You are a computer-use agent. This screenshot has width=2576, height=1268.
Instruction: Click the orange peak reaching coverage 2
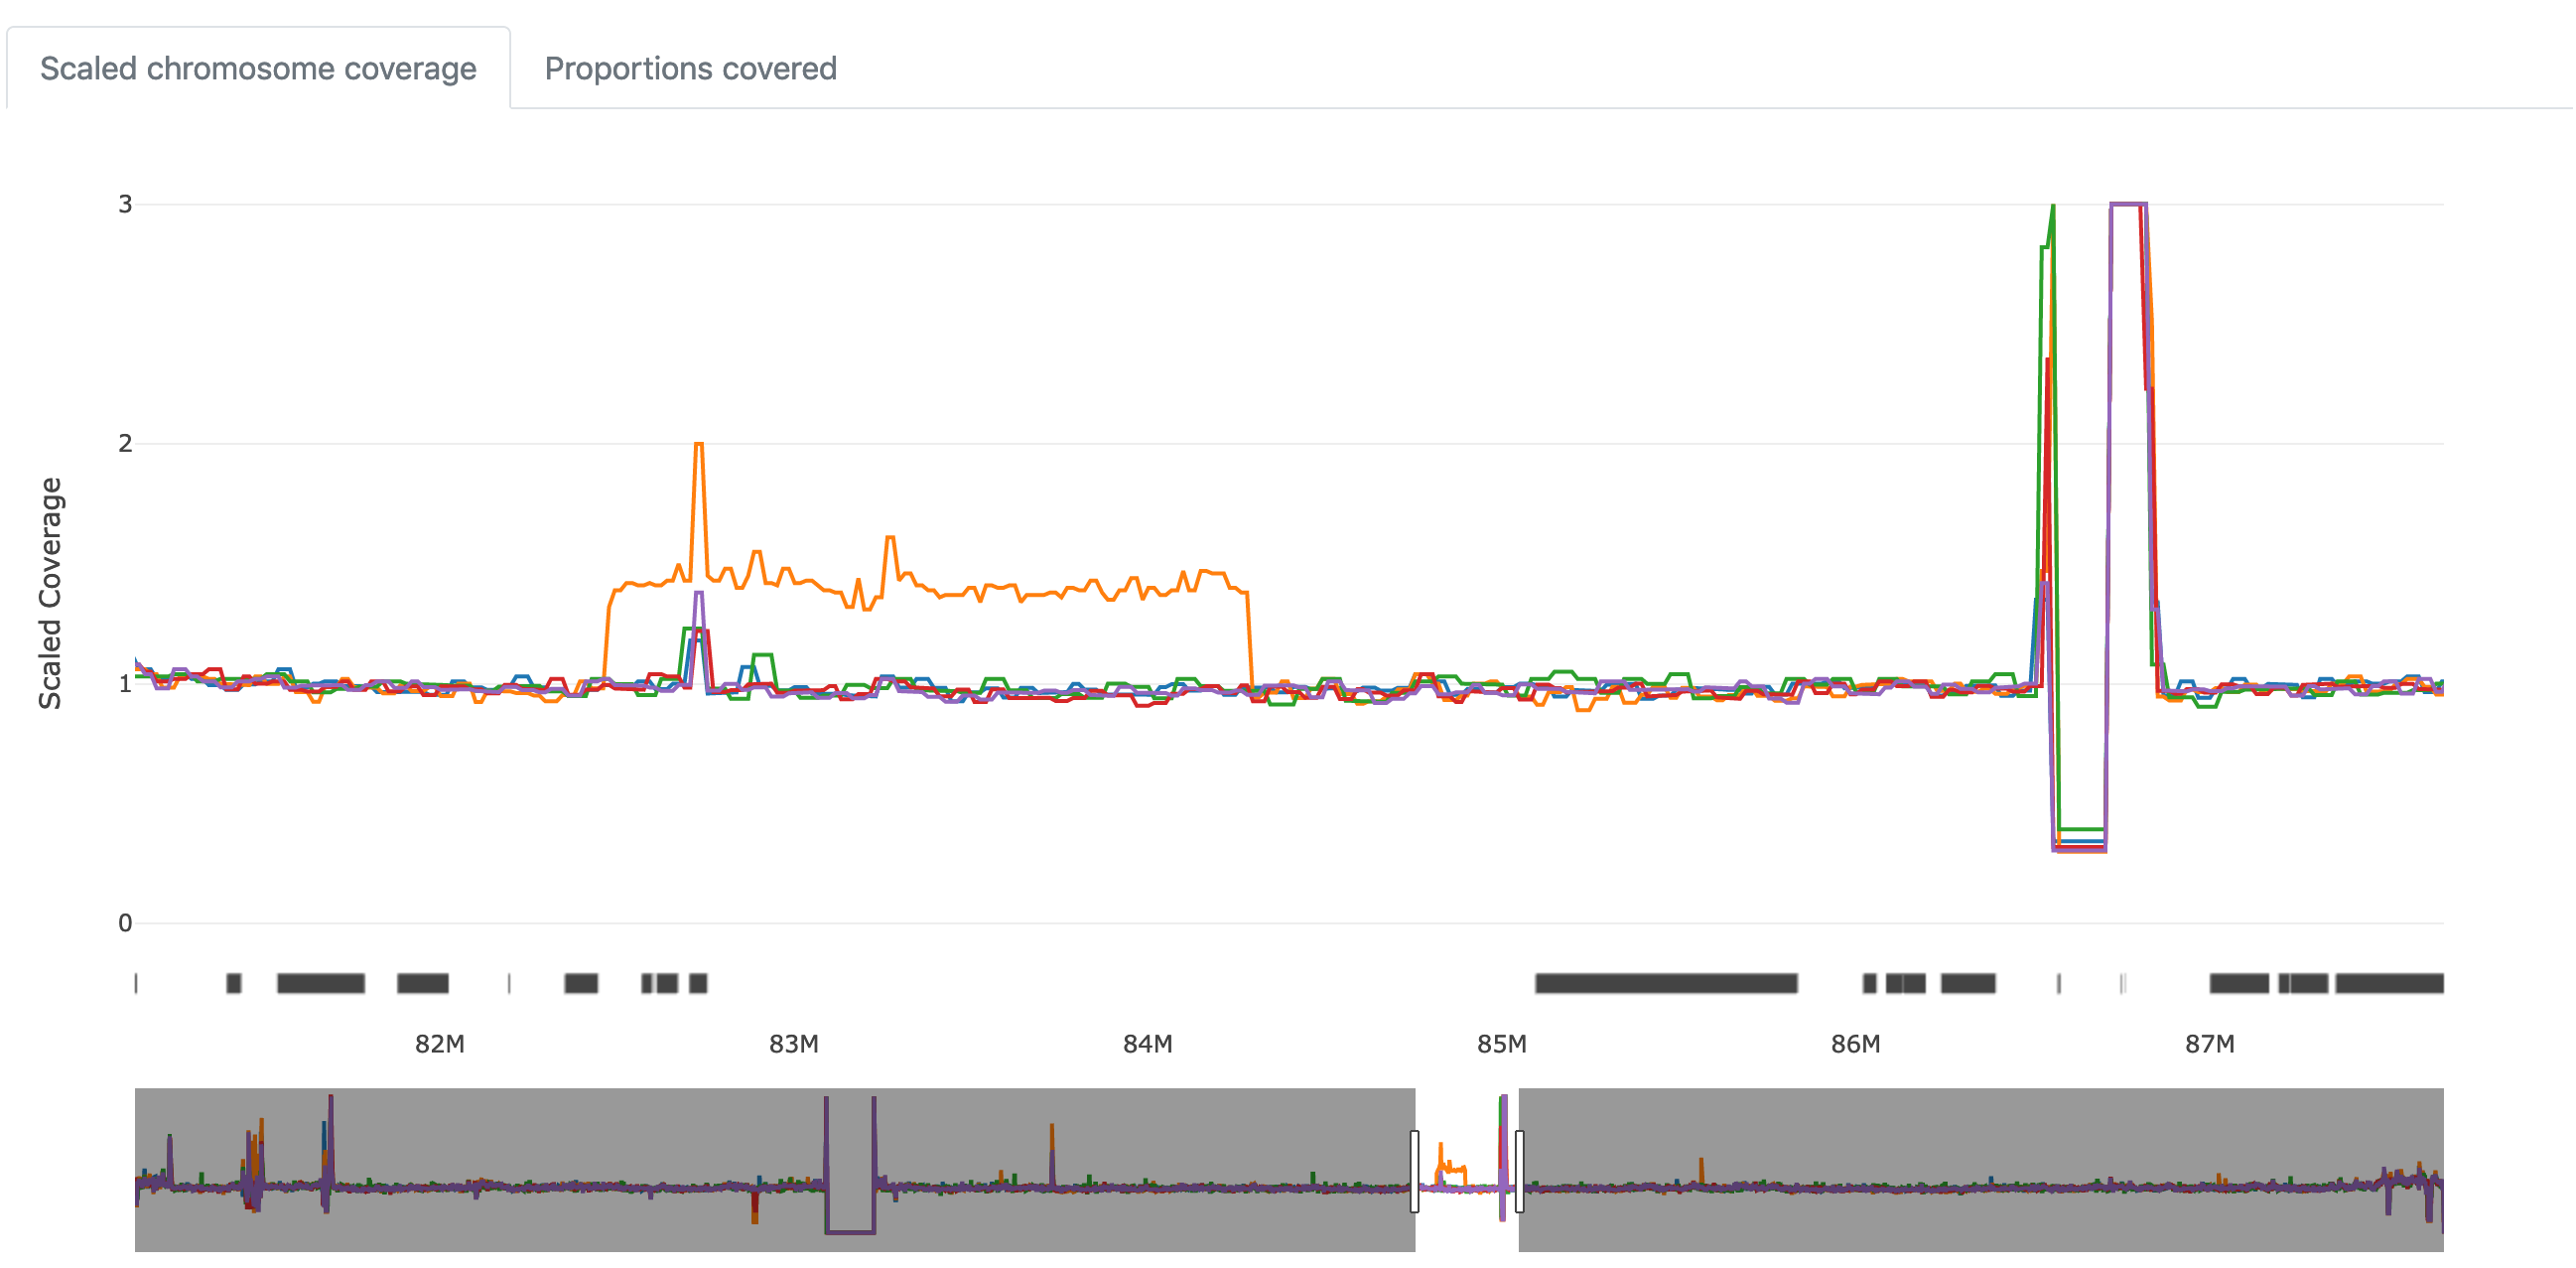click(699, 445)
